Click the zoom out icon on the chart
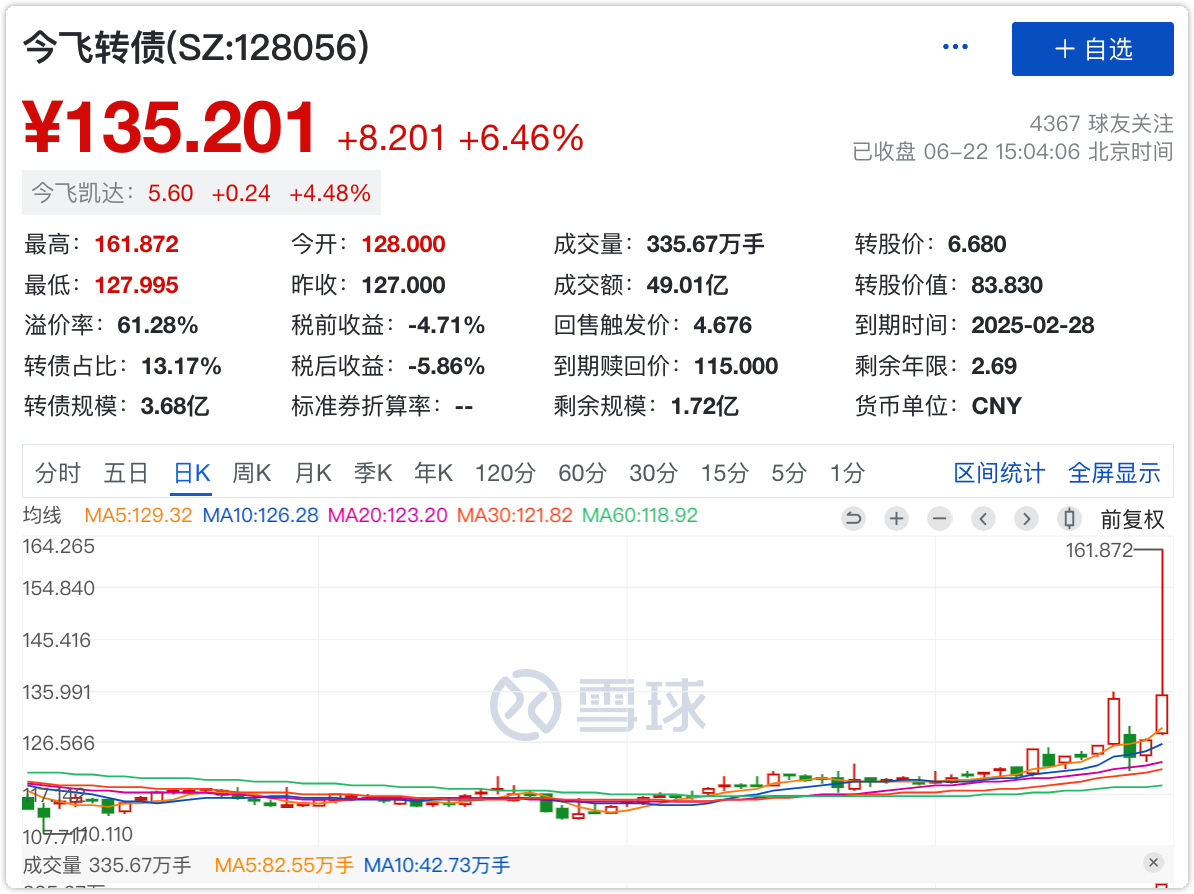The height and width of the screenshot is (894, 1194). pos(940,519)
